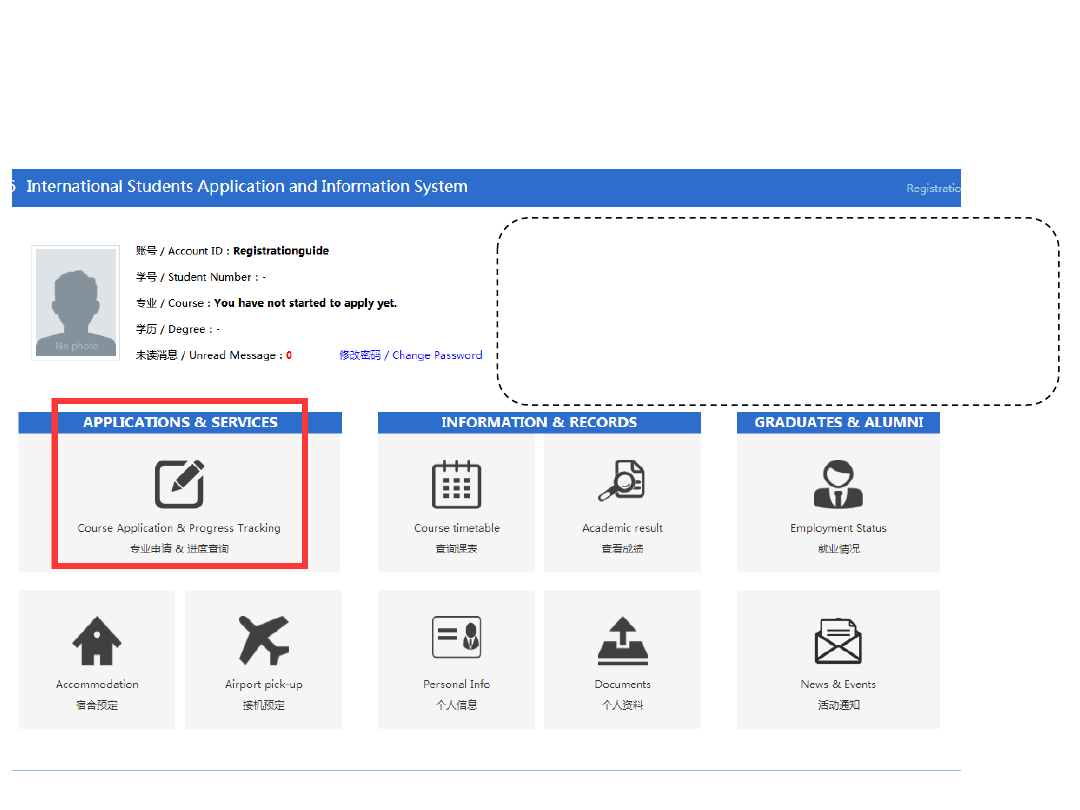Click the International Students Application and Information System title
The image size is (1080, 810).
pyautogui.click(x=247, y=187)
